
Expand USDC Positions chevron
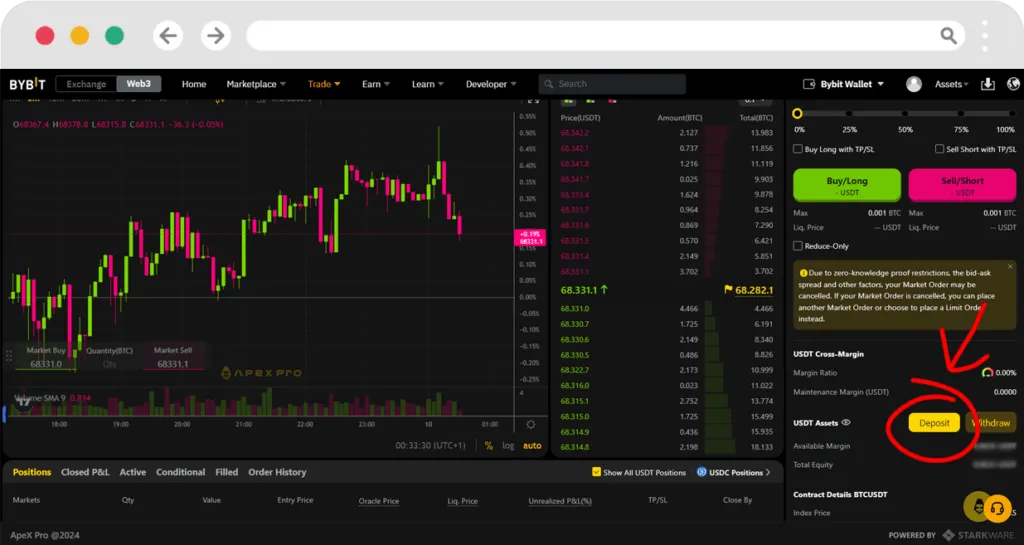point(768,472)
